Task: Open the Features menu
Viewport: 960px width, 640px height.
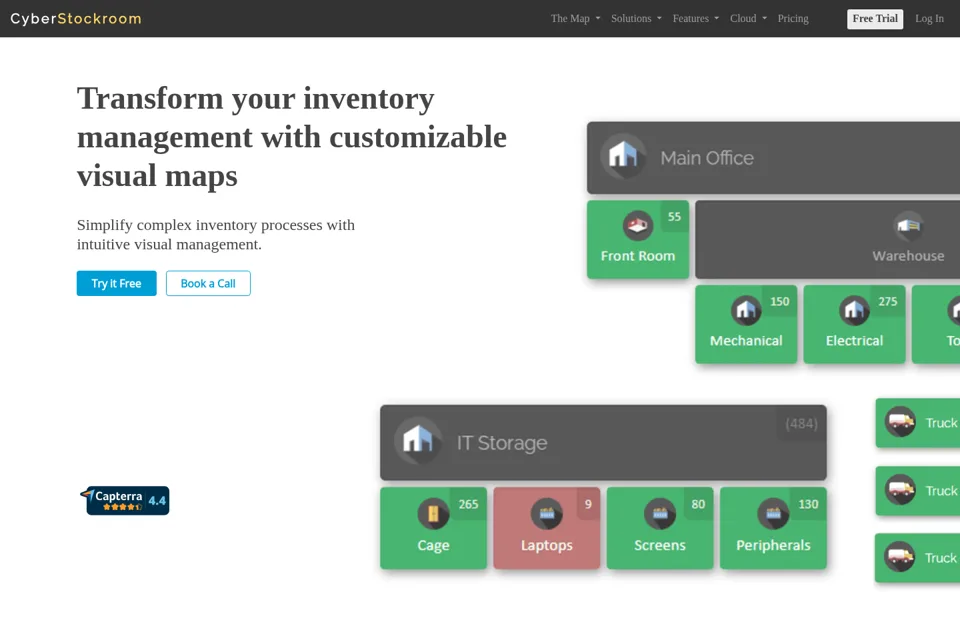Action: (696, 18)
